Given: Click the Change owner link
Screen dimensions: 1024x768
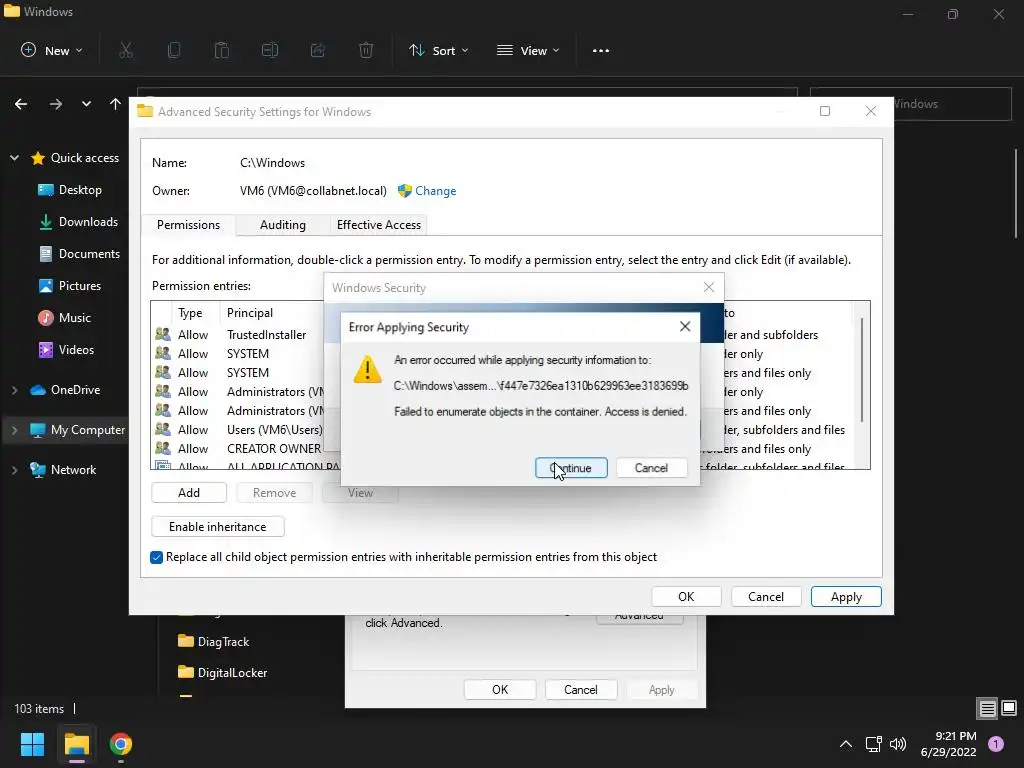Looking at the screenshot, I should pyautogui.click(x=436, y=191).
